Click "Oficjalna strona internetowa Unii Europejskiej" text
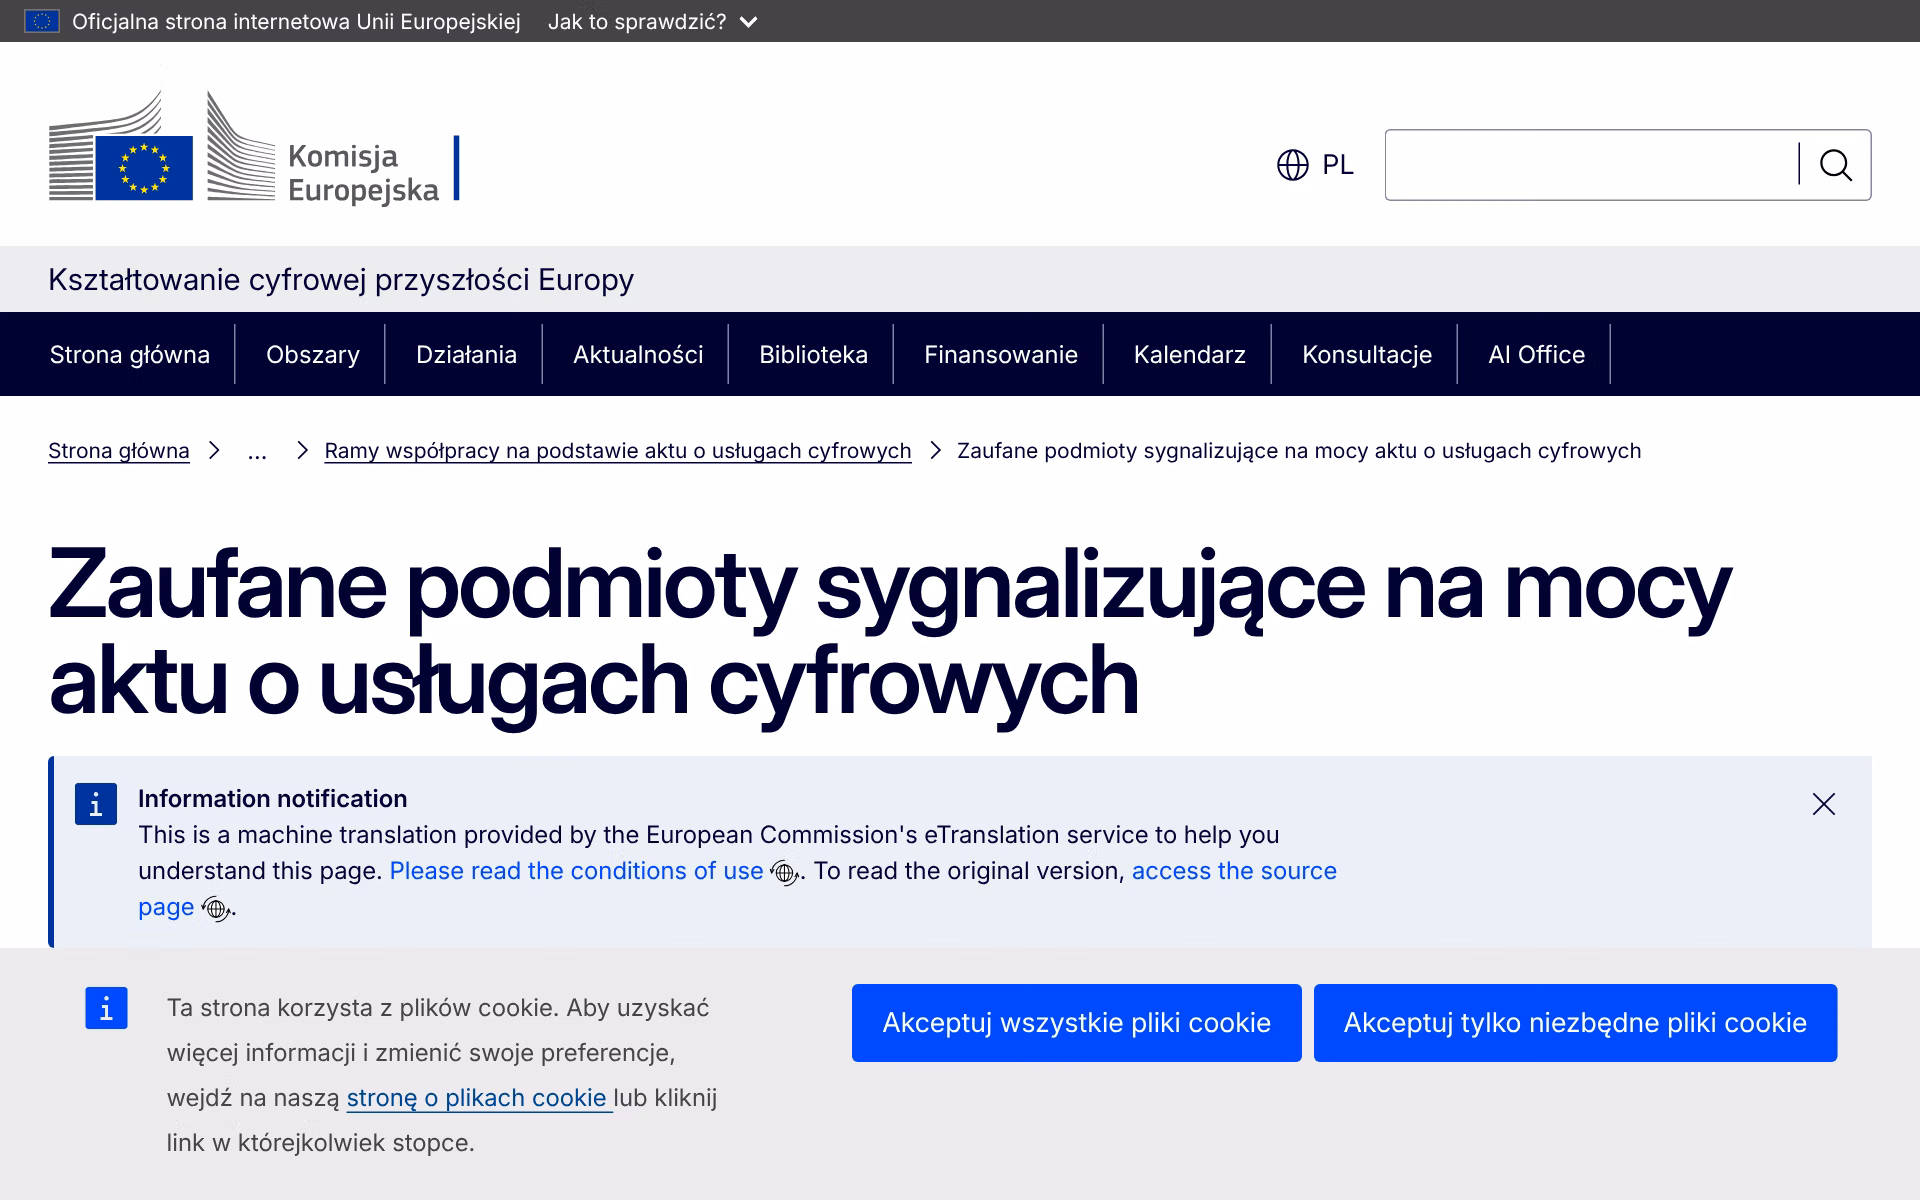1920x1200 pixels. (296, 21)
